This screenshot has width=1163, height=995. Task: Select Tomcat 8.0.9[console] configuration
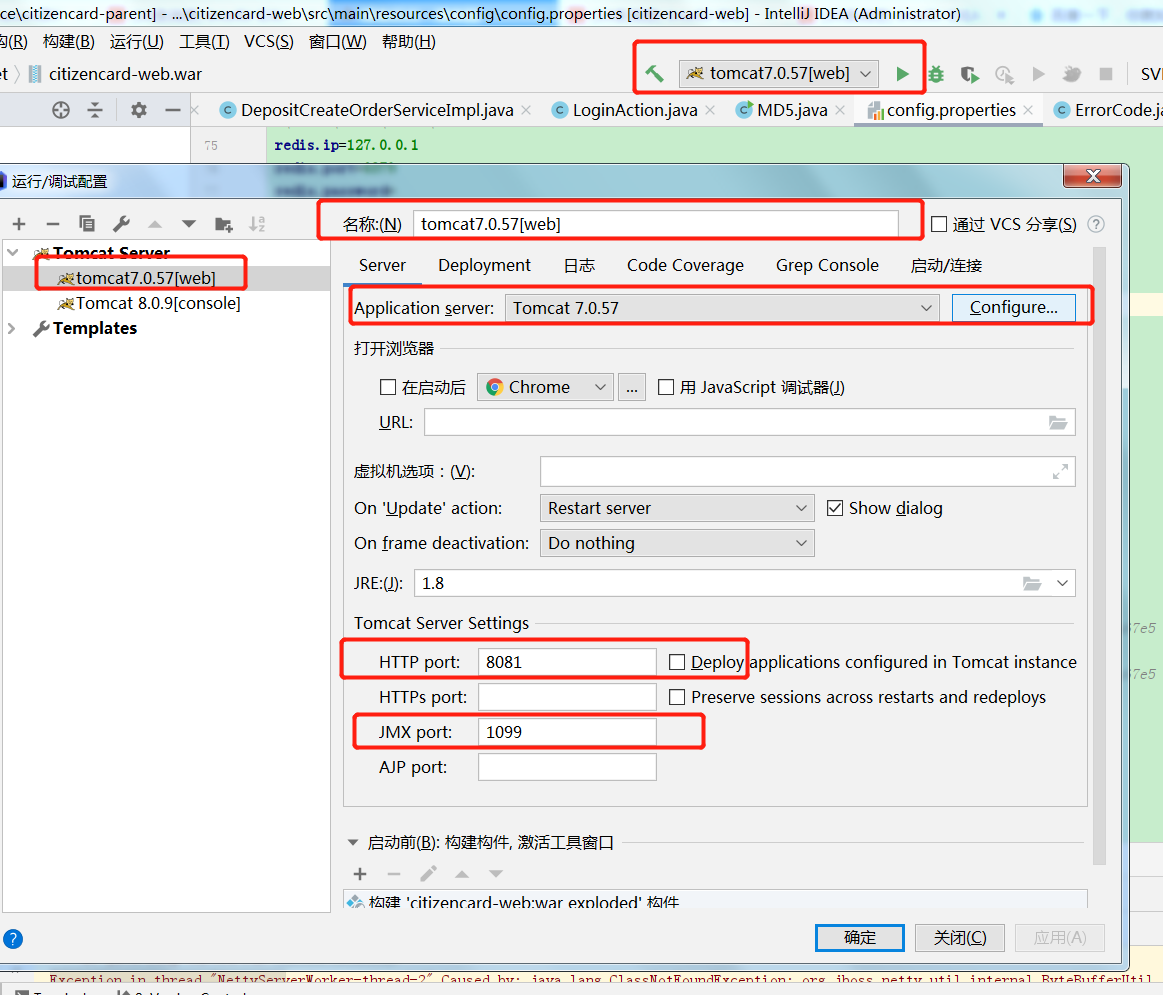pos(157,303)
